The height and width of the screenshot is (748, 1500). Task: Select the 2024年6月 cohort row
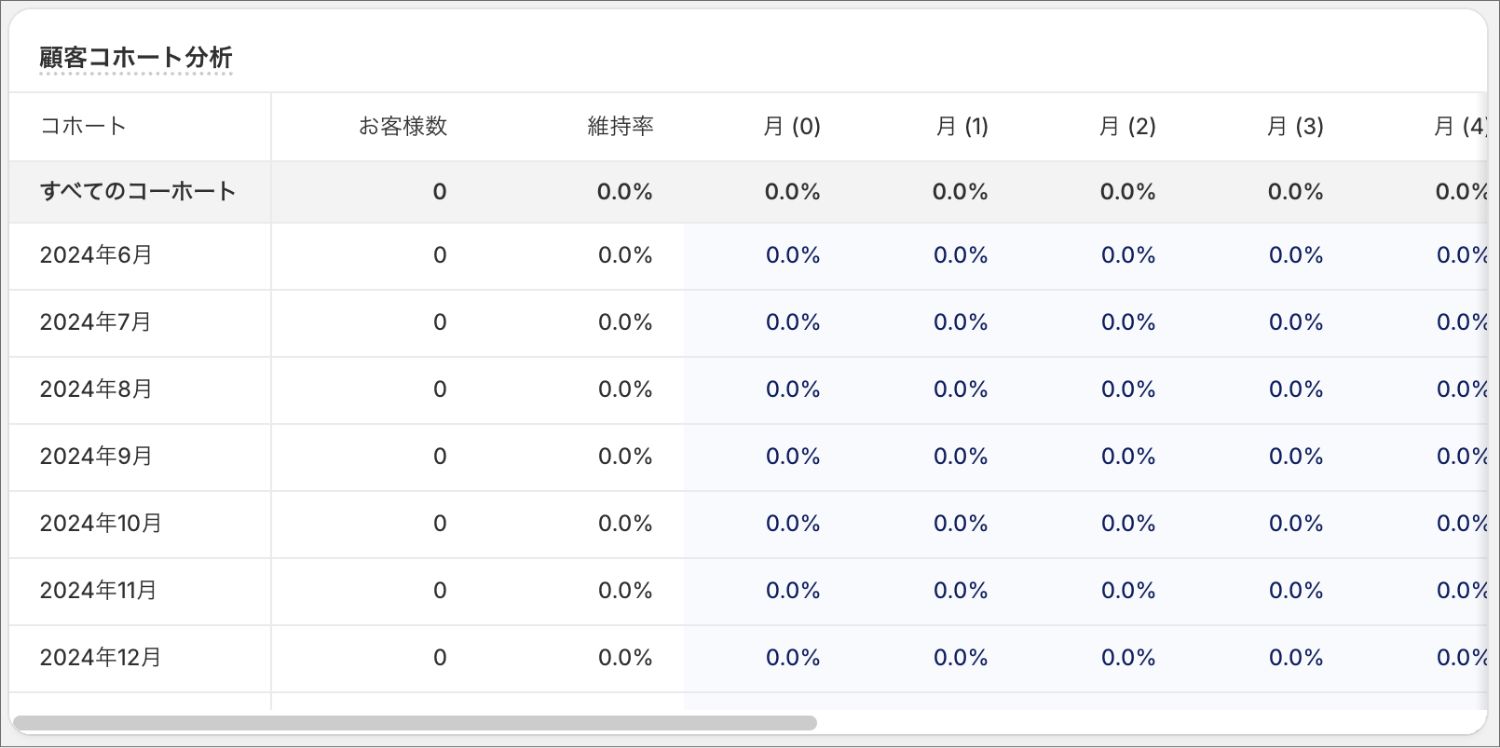tap(96, 255)
